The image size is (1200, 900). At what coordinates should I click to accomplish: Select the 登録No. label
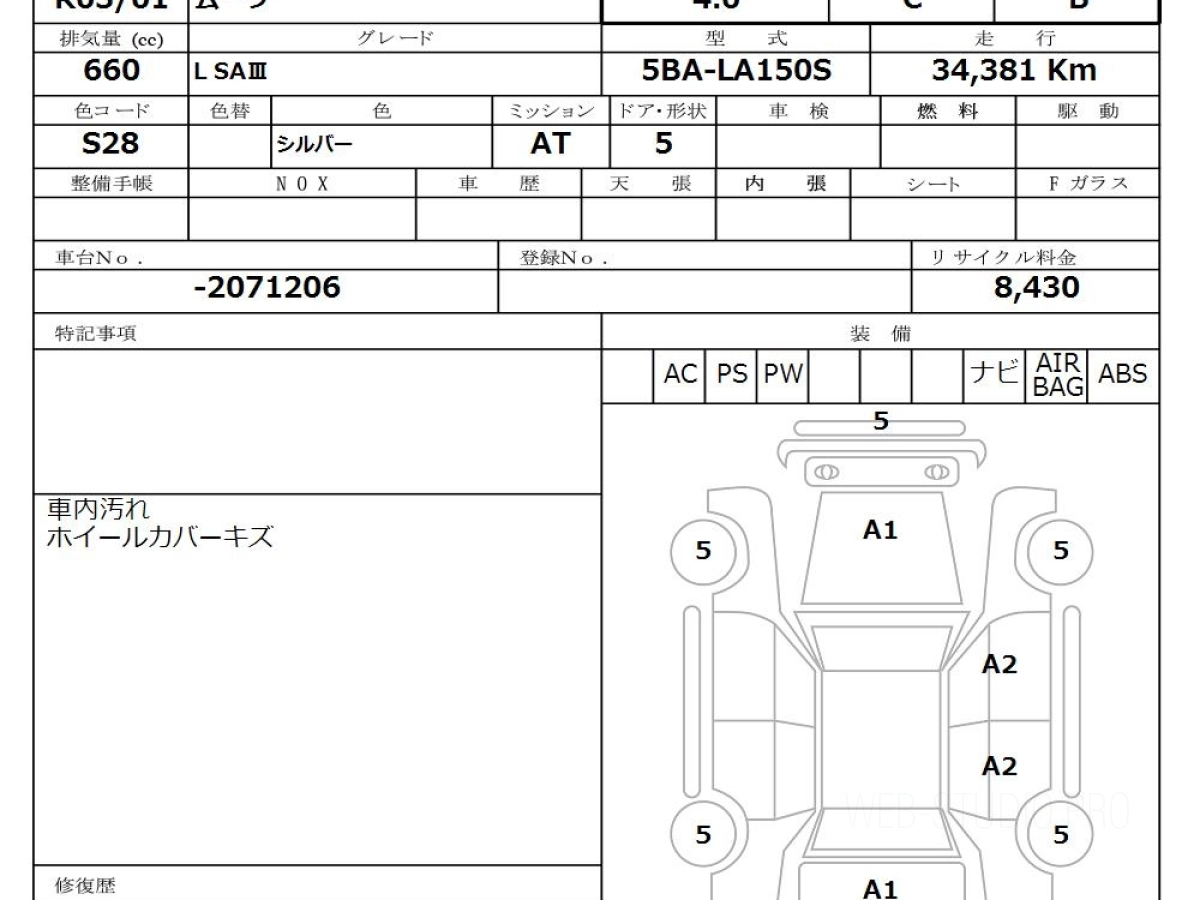[563, 257]
